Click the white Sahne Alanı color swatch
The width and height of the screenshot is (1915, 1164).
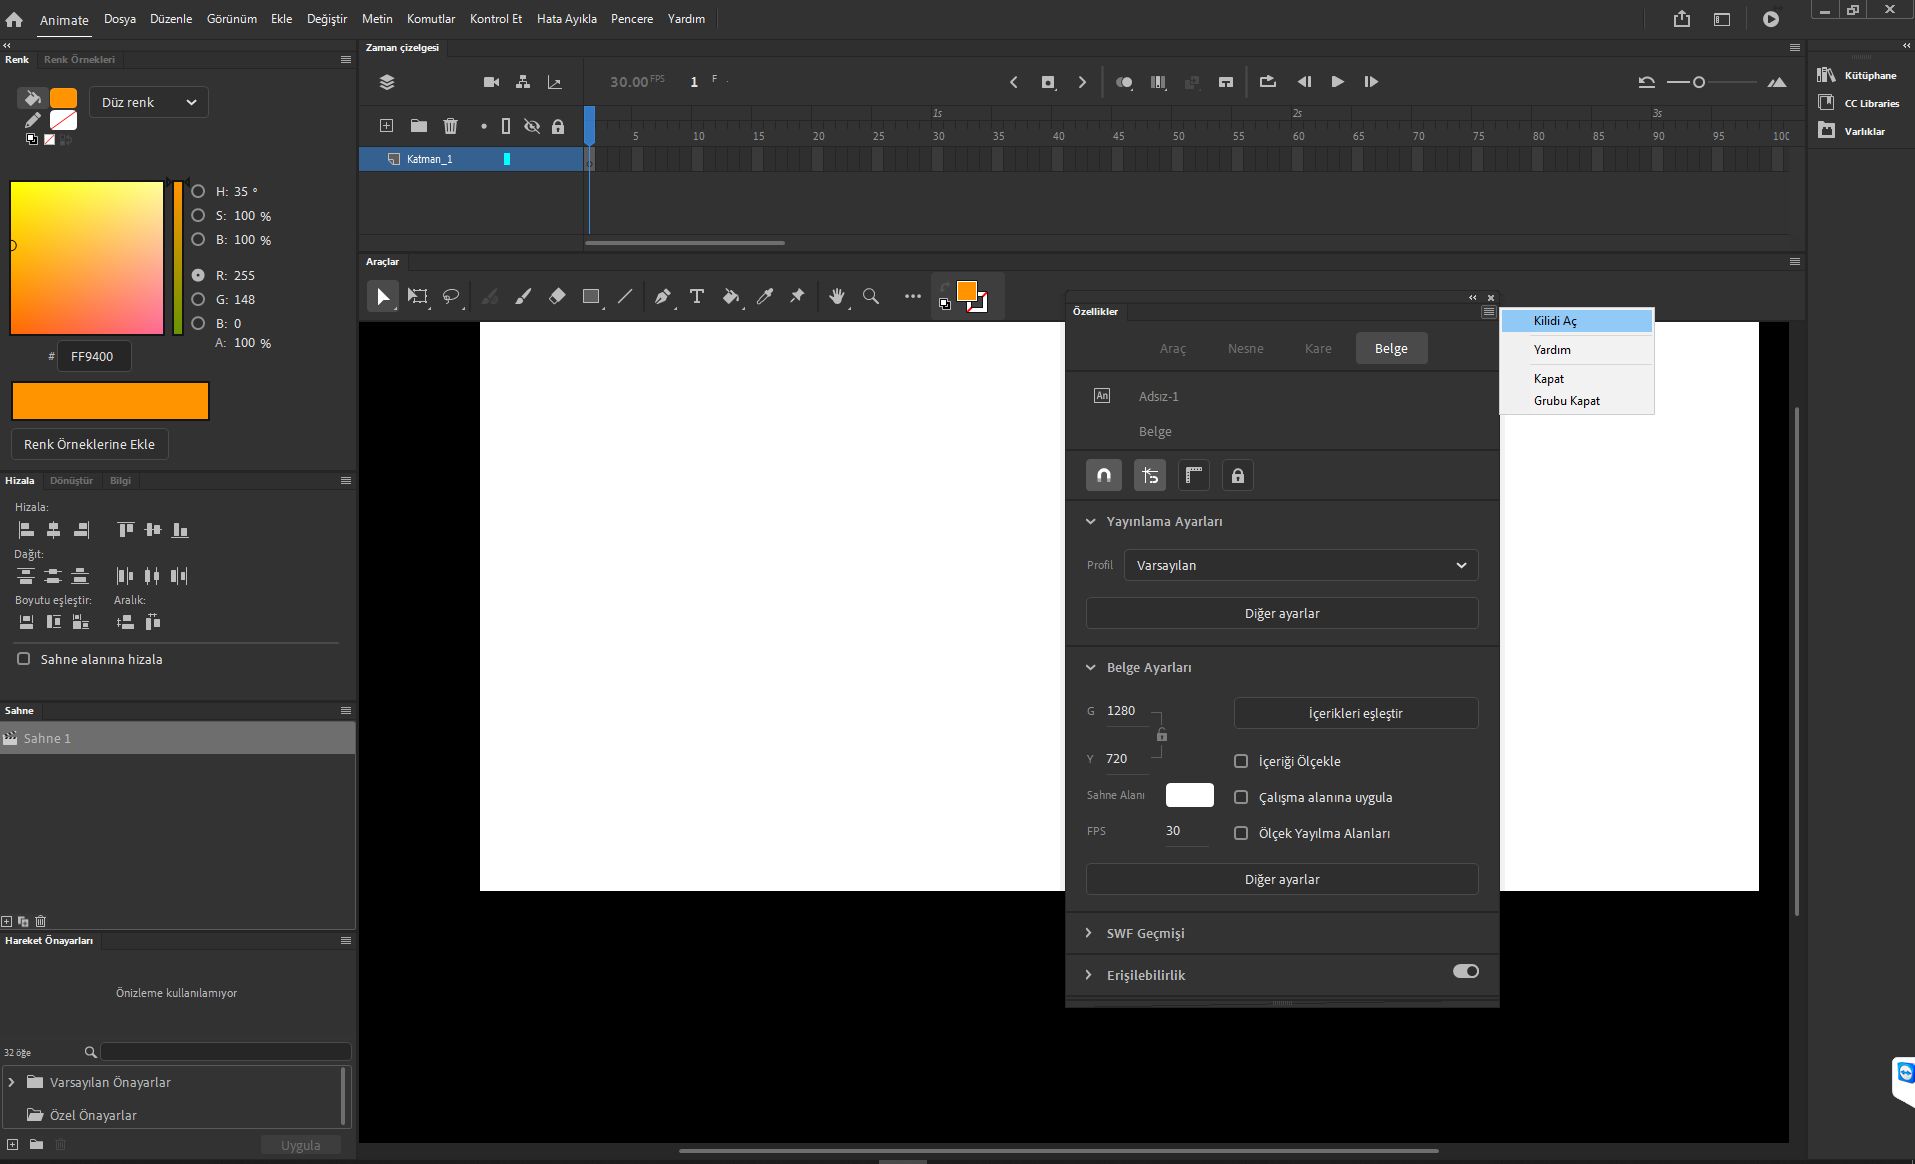[1189, 795]
